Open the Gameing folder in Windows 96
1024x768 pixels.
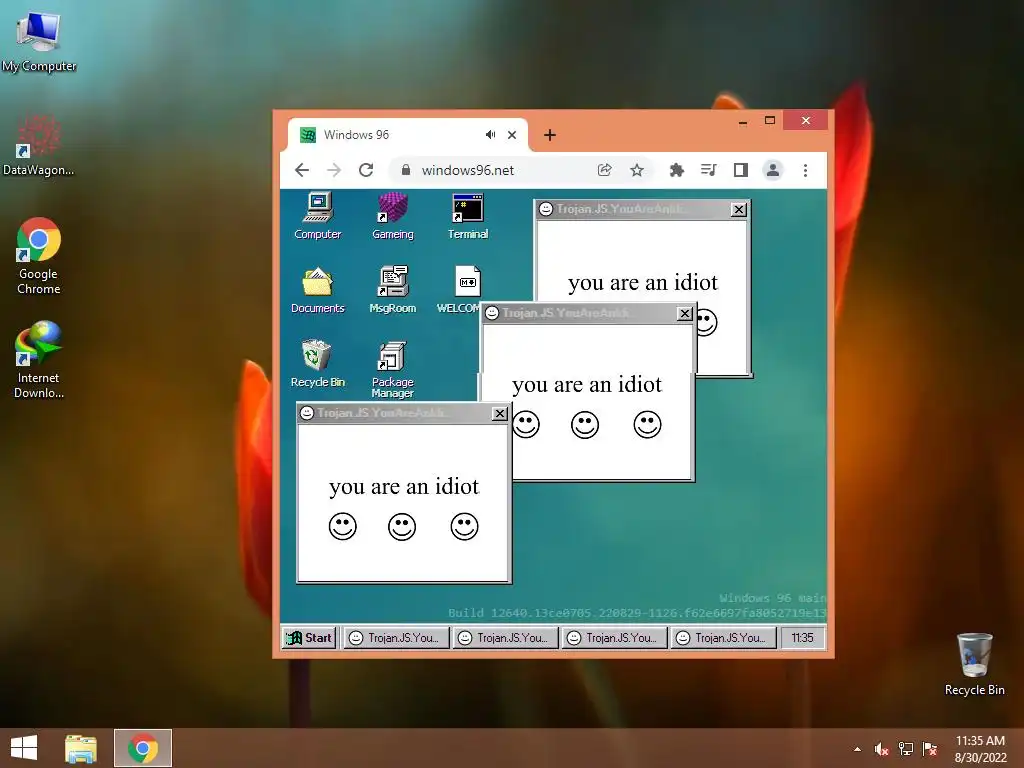coord(392,216)
